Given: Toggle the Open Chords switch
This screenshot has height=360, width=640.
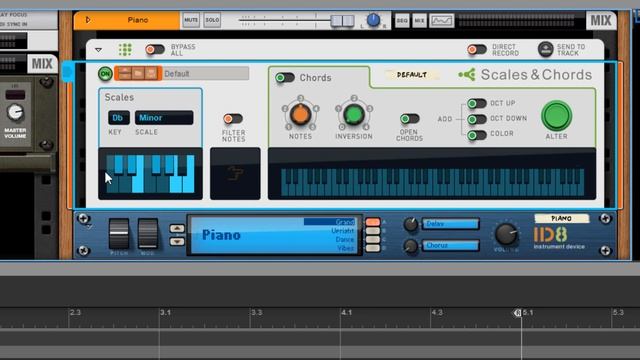Looking at the screenshot, I should [409, 119].
